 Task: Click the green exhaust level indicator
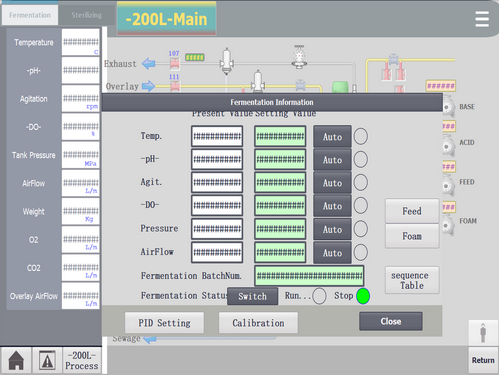tap(195, 57)
